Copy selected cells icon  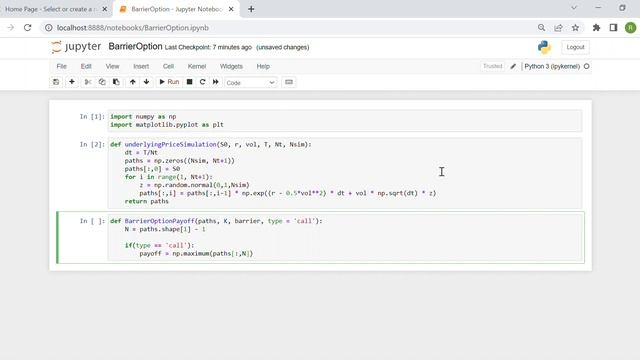pos(102,82)
